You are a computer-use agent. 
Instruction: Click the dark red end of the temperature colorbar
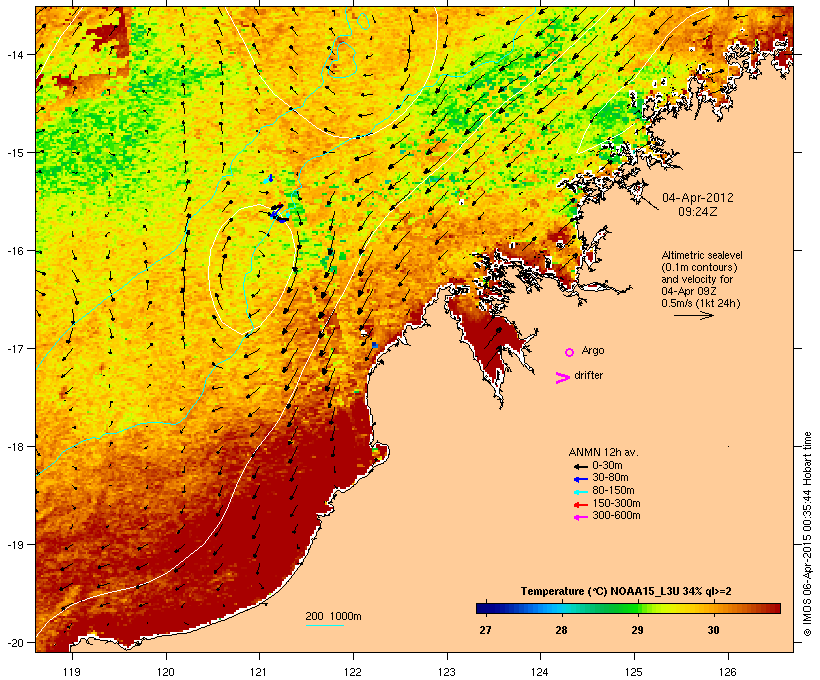click(774, 608)
